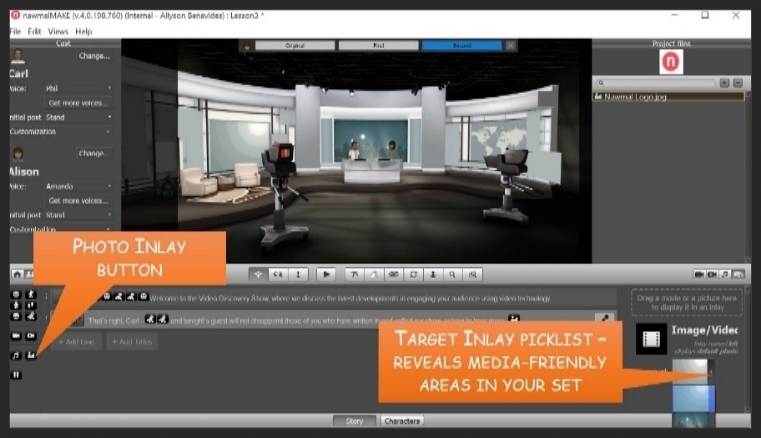Click the pause icon in left palette

[x=16, y=375]
